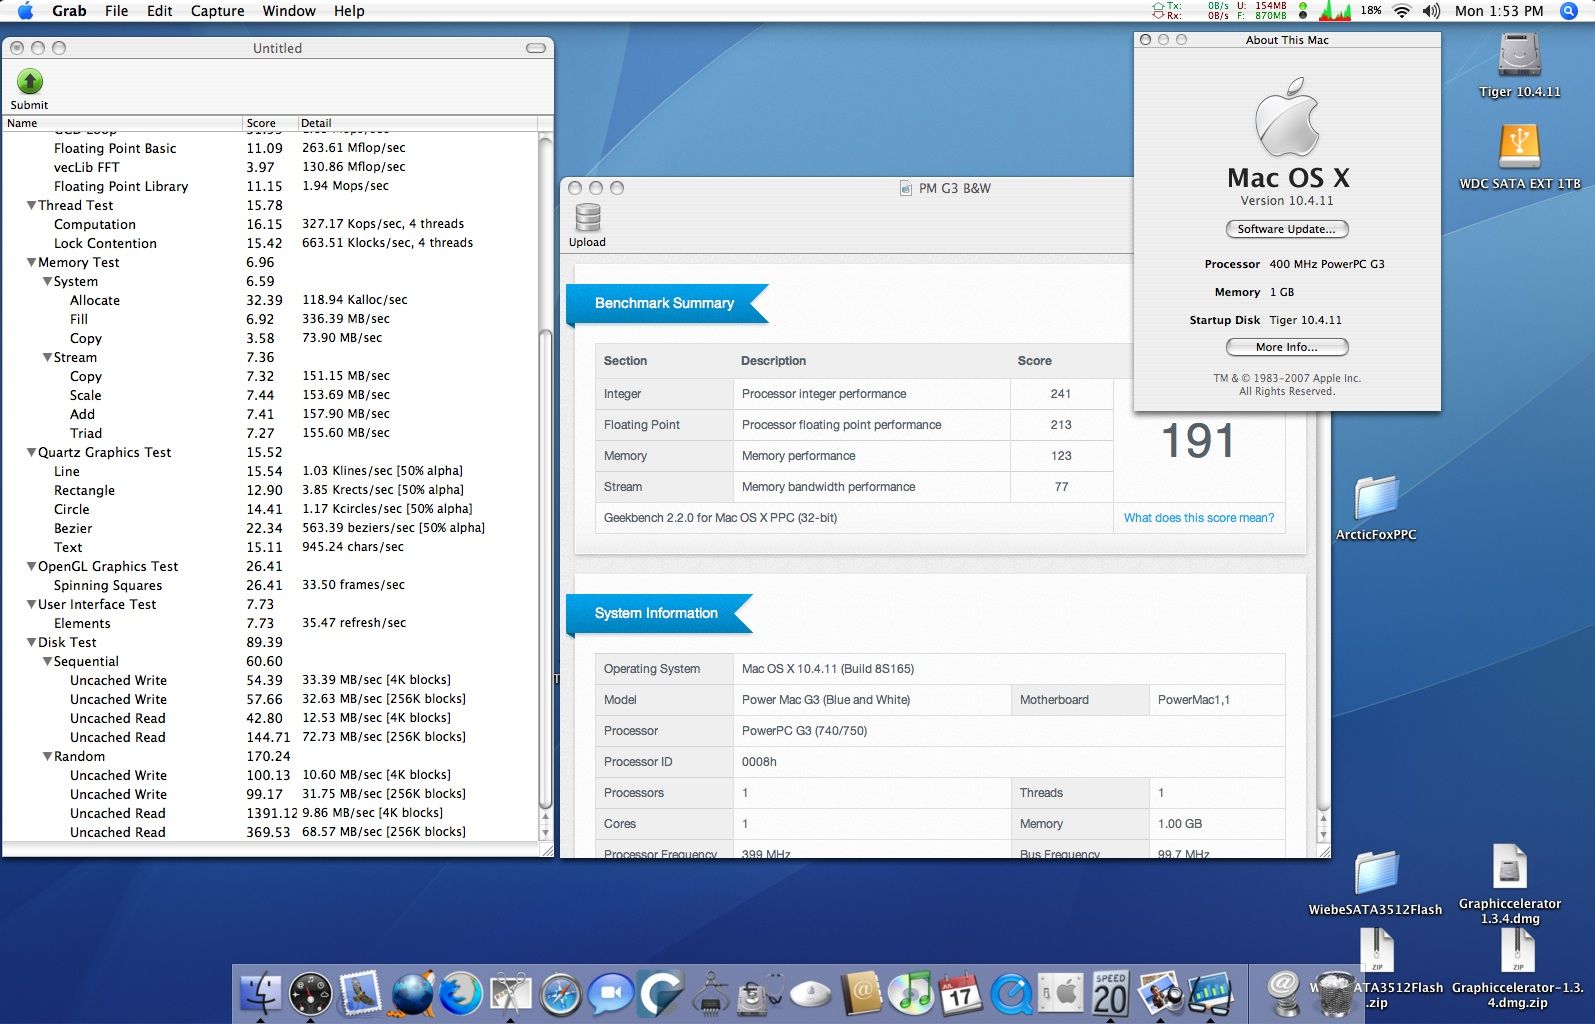Screen dimensions: 1595x1024
Task: Open the ArcticFoxPPC folder on desktop
Action: pyautogui.click(x=1376, y=498)
